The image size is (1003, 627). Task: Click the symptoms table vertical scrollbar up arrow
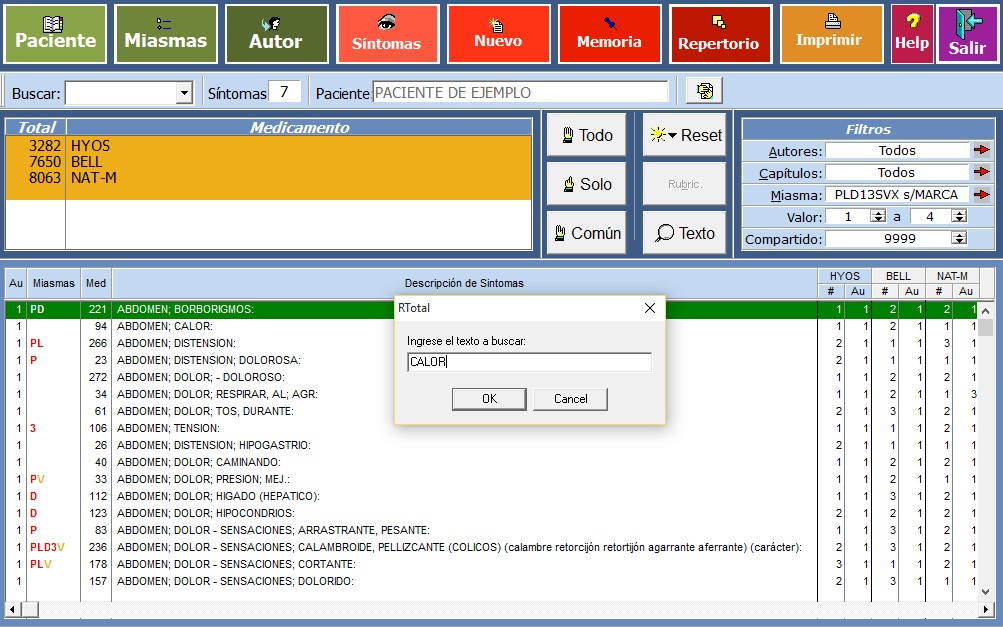tap(986, 310)
